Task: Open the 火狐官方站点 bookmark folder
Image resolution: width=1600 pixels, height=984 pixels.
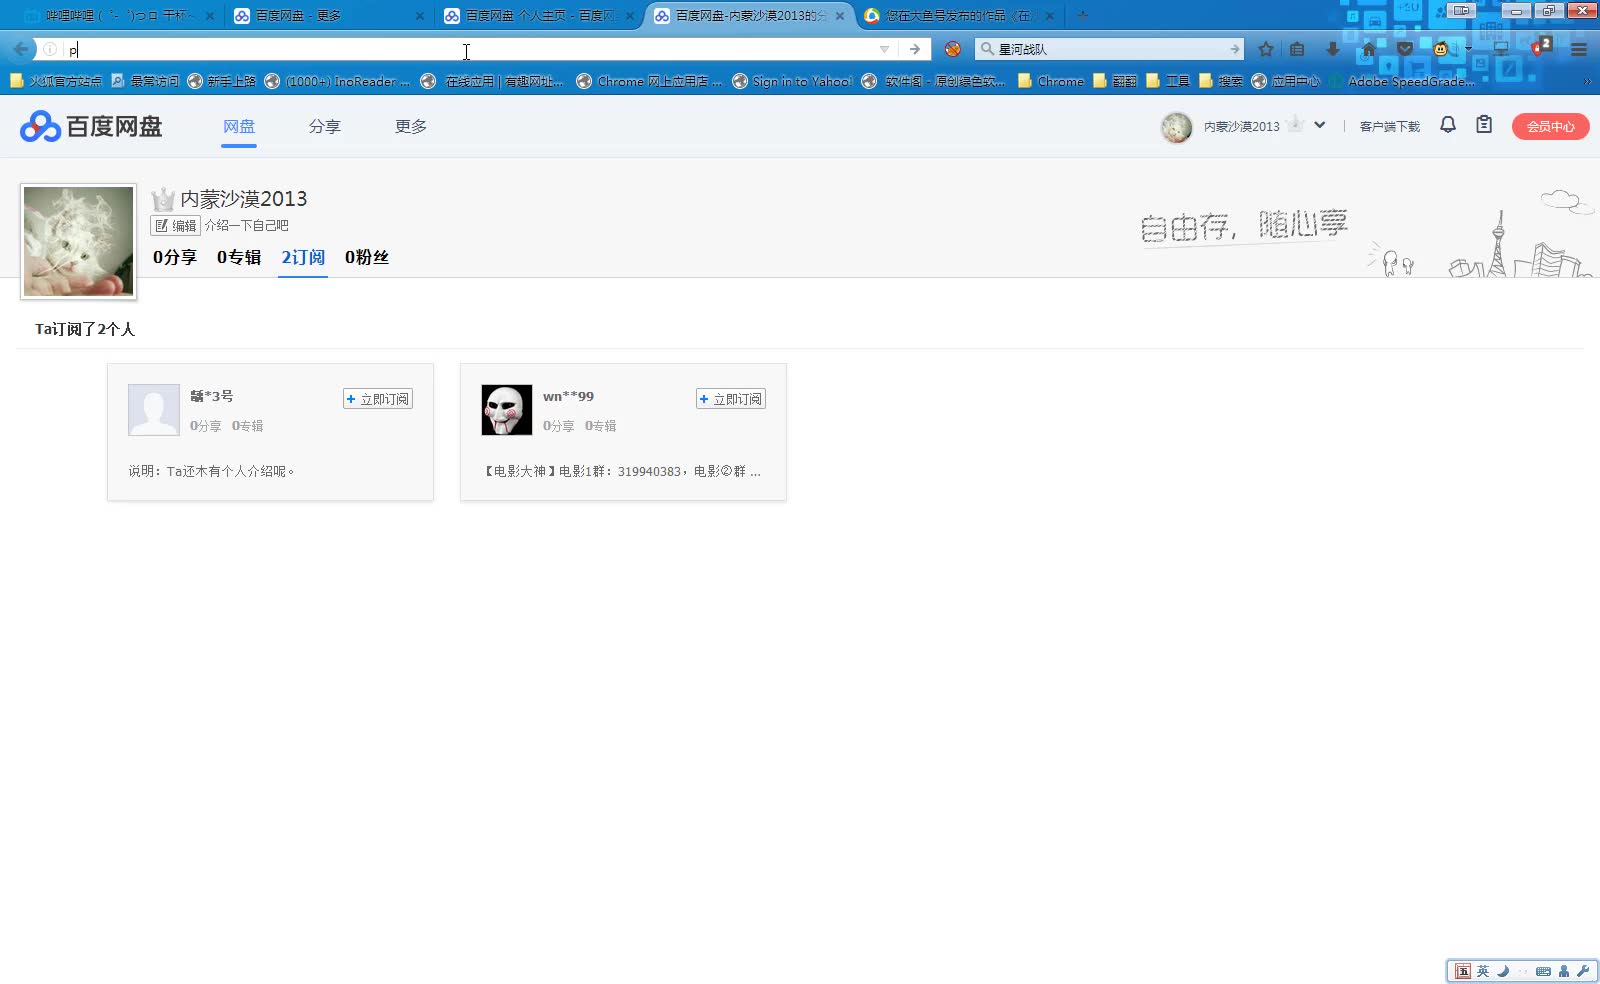Action: (55, 81)
